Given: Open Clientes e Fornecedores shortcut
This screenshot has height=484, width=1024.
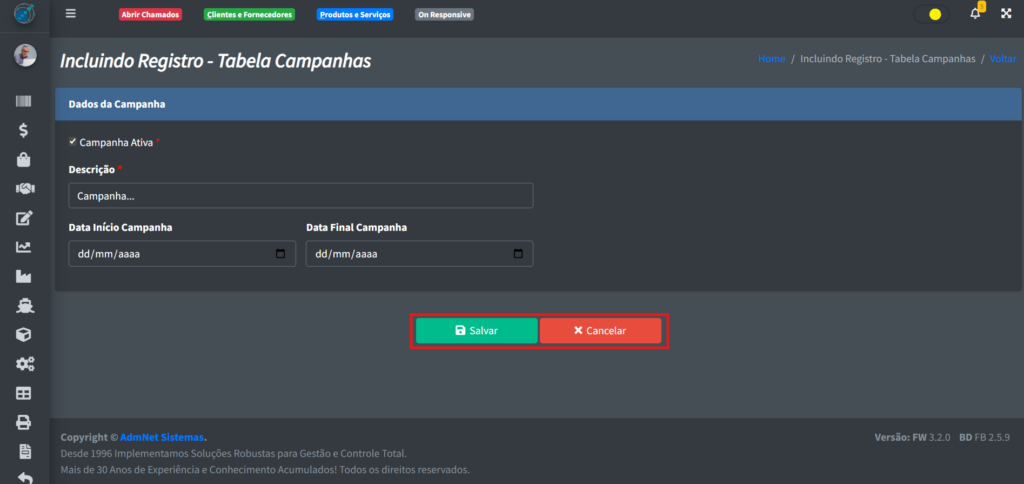Looking at the screenshot, I should coord(249,15).
